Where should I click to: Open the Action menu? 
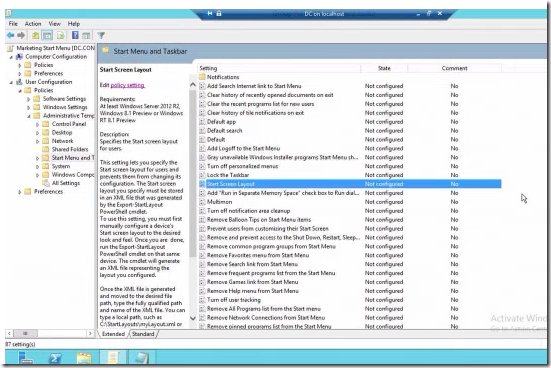coord(33,24)
